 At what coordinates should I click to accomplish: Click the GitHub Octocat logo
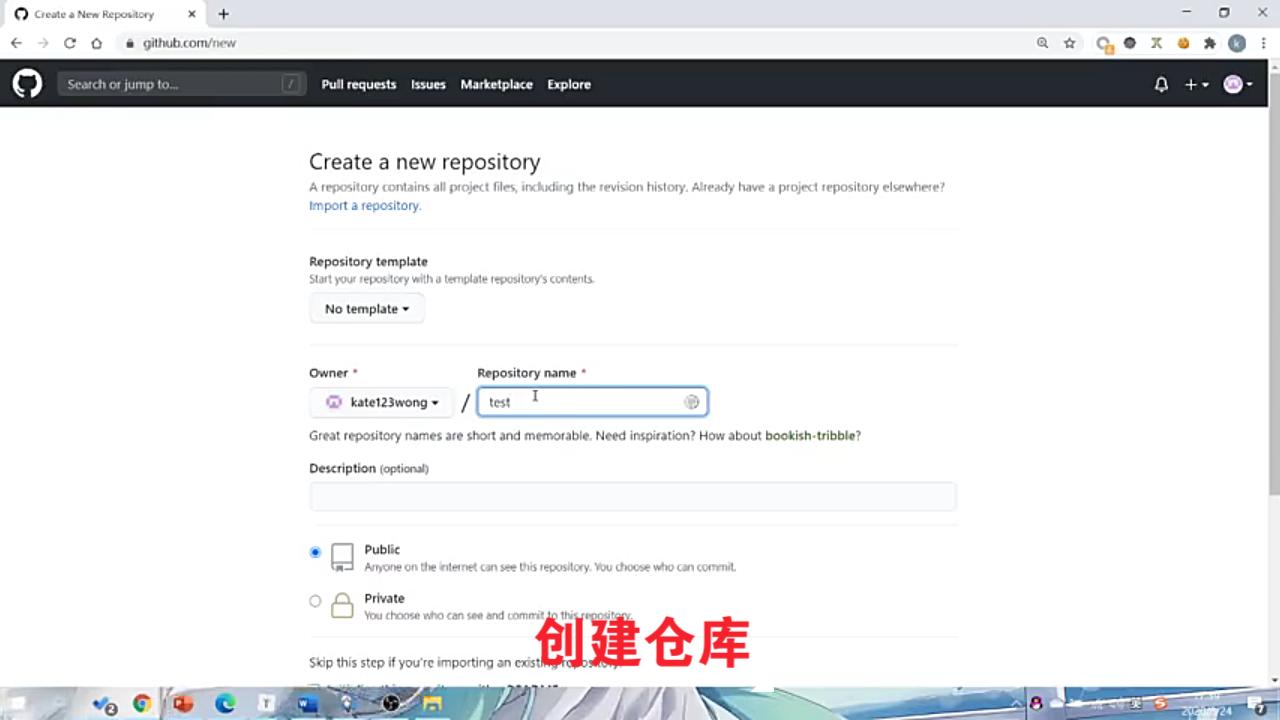click(27, 84)
